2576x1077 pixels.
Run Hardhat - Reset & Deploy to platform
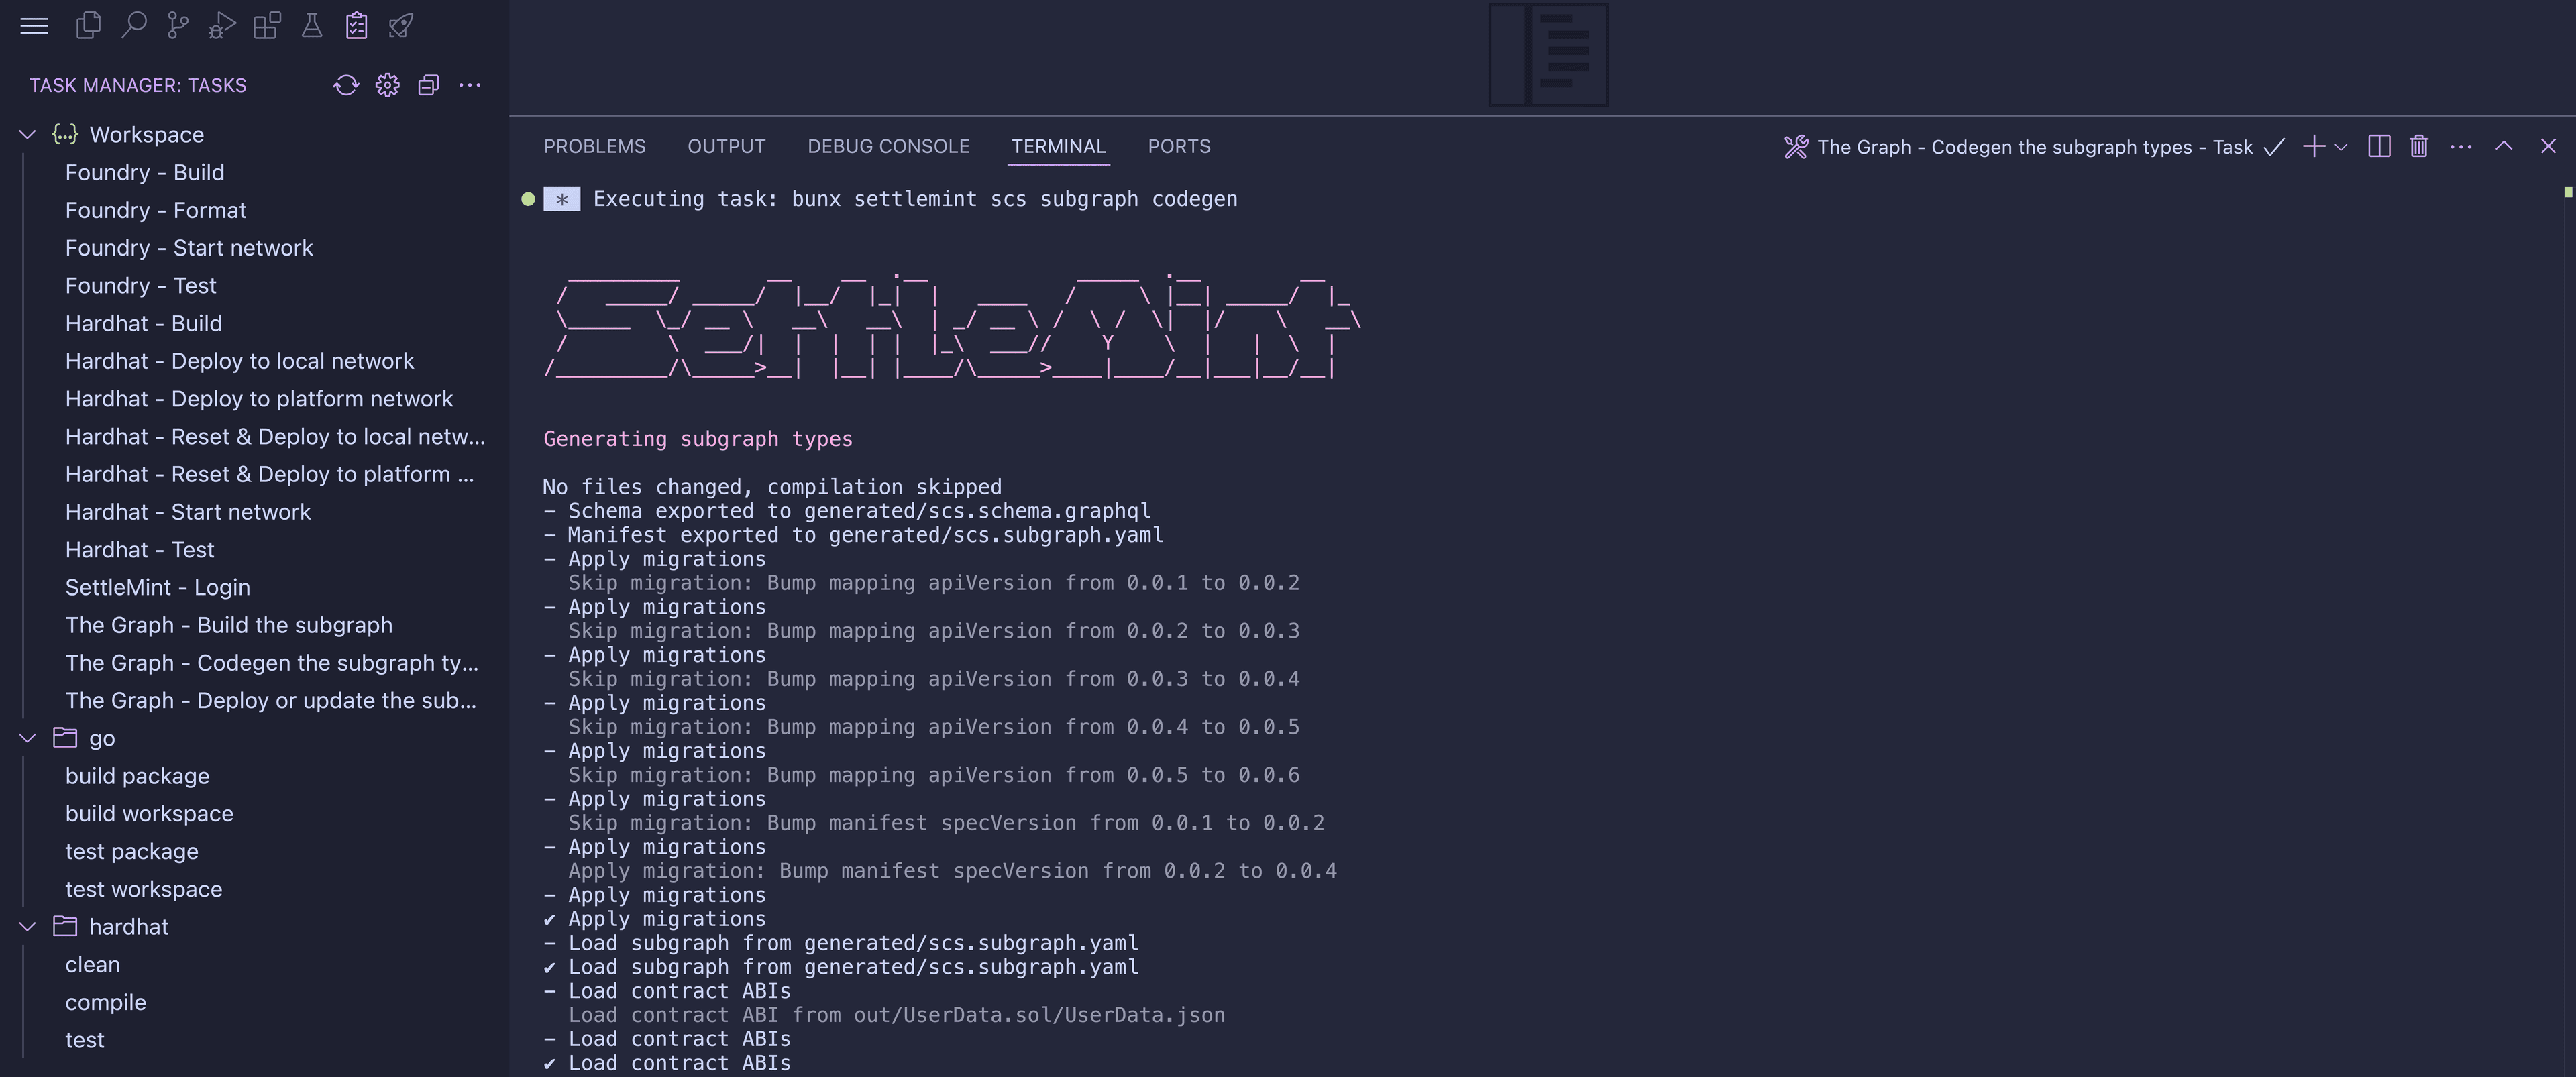pyautogui.click(x=270, y=474)
